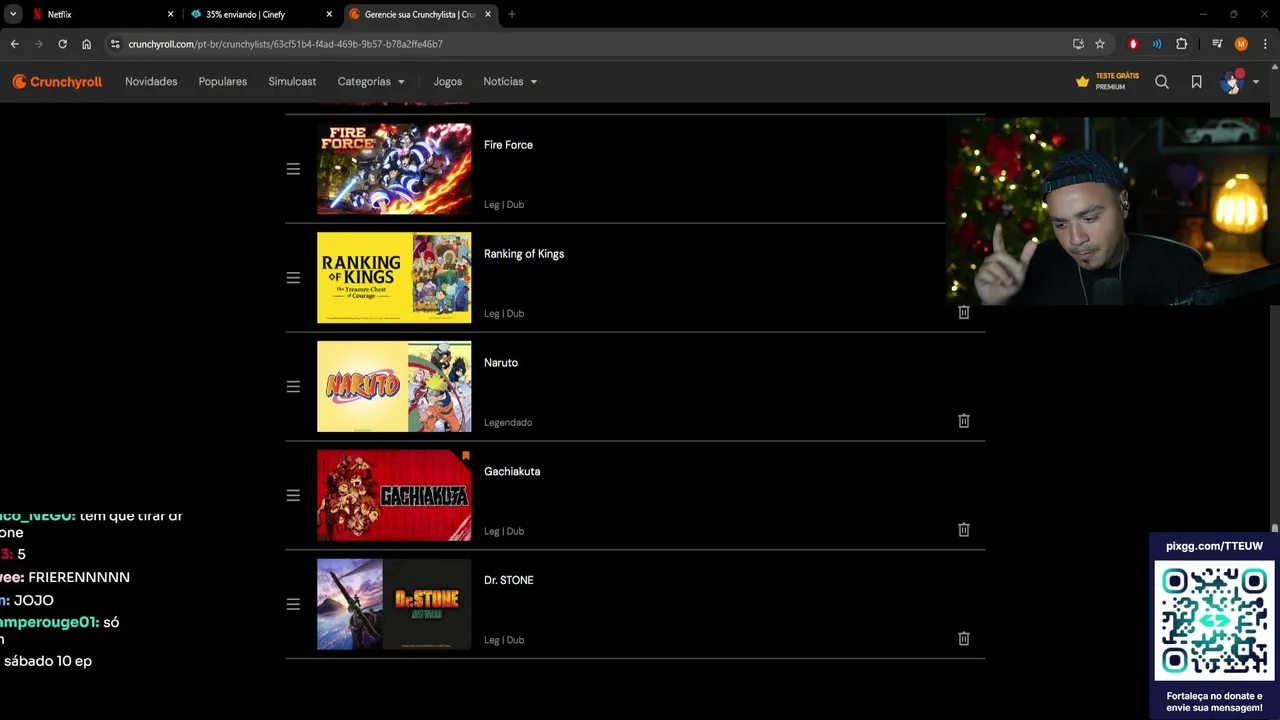Expand the Categorias dropdown

click(371, 82)
